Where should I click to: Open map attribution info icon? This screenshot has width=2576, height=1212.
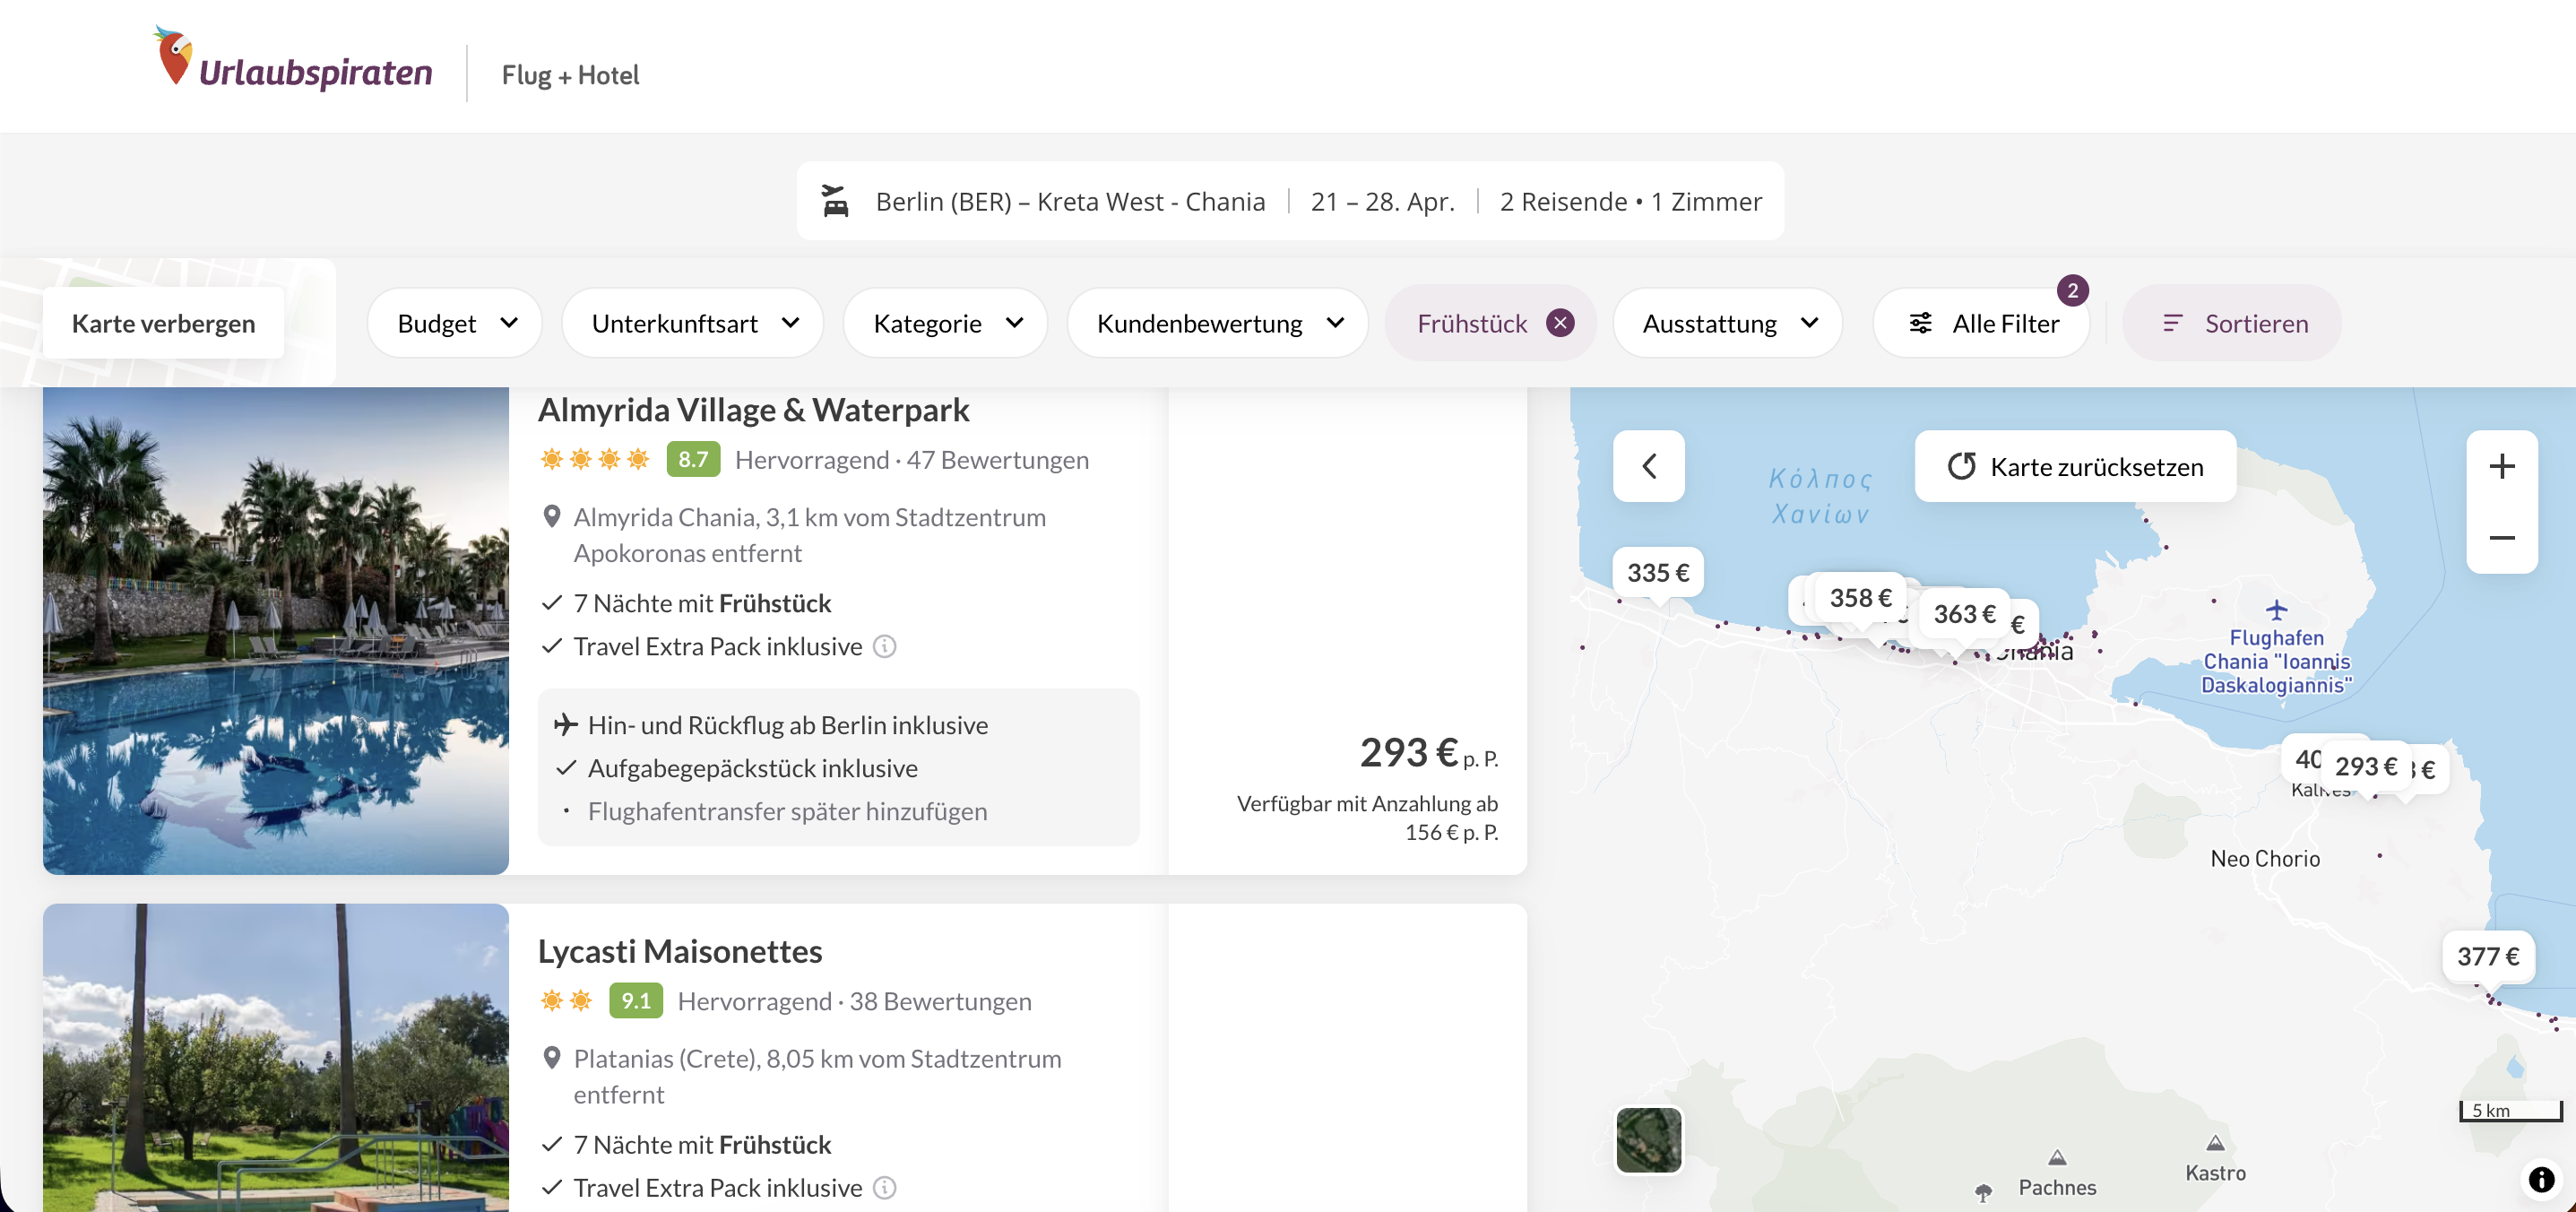tap(2540, 1179)
